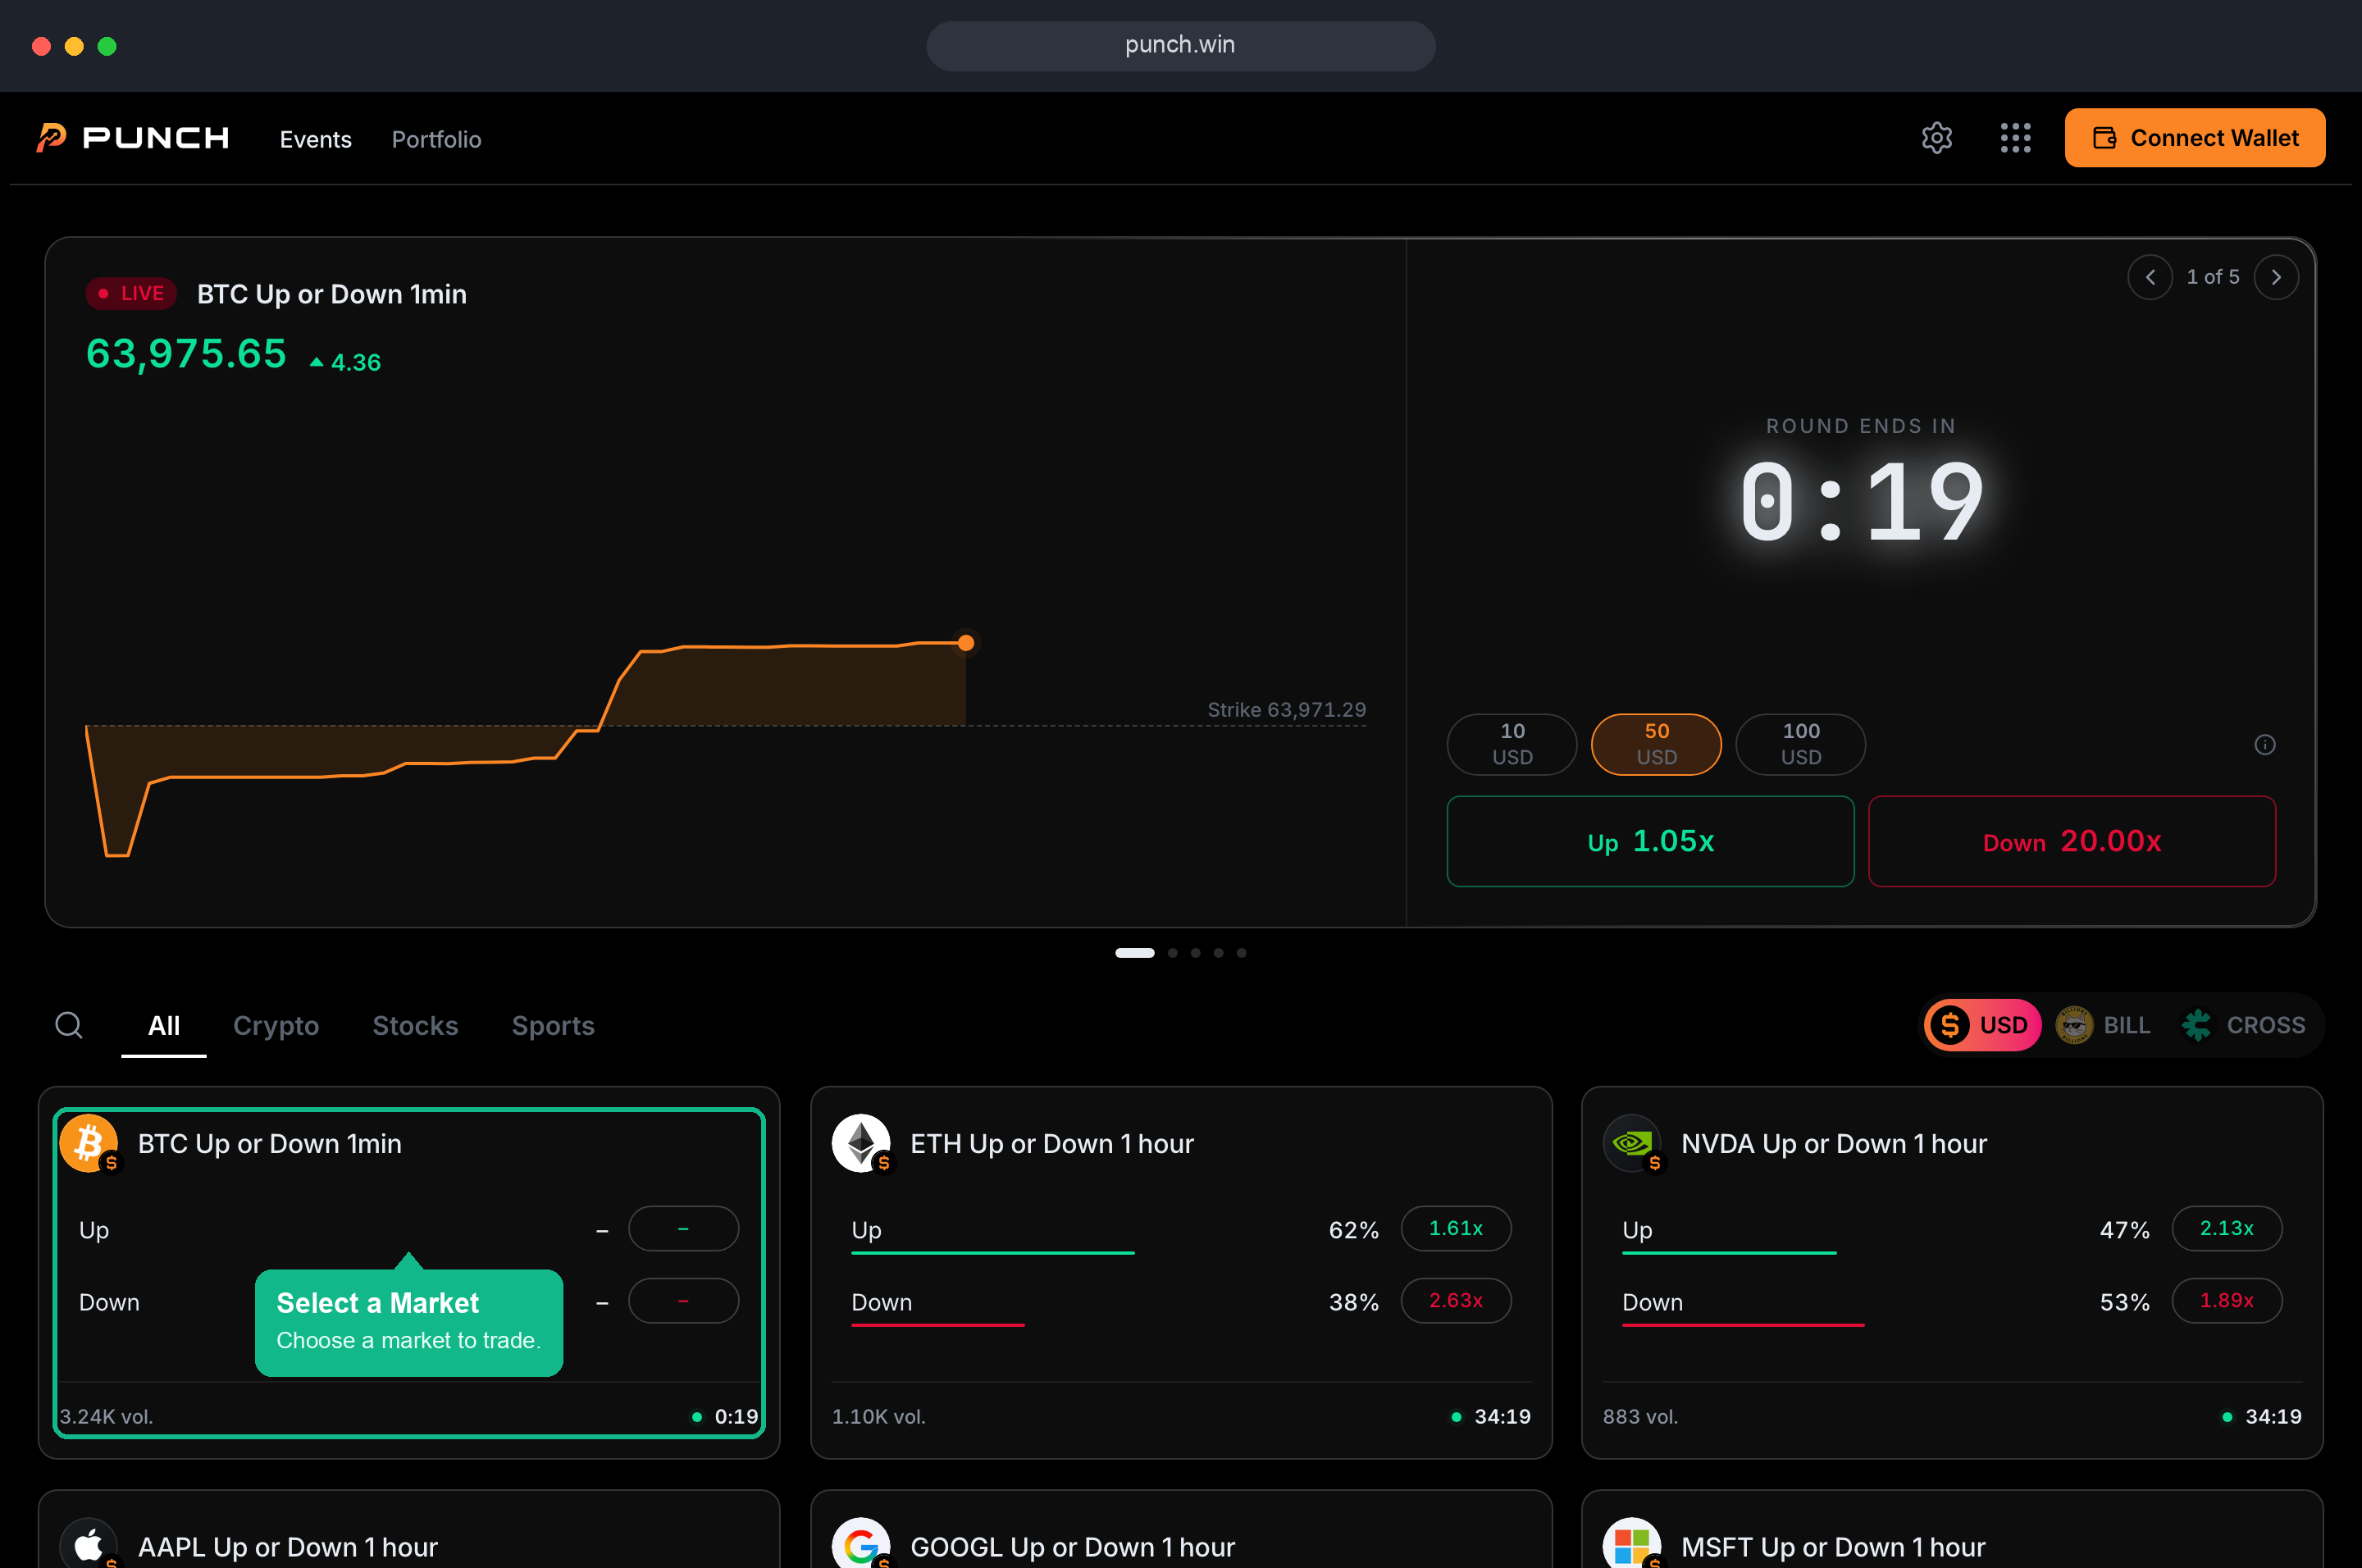Open the AAPL Up or Down 1 hour card
2362x1568 pixels.
(x=409, y=1530)
